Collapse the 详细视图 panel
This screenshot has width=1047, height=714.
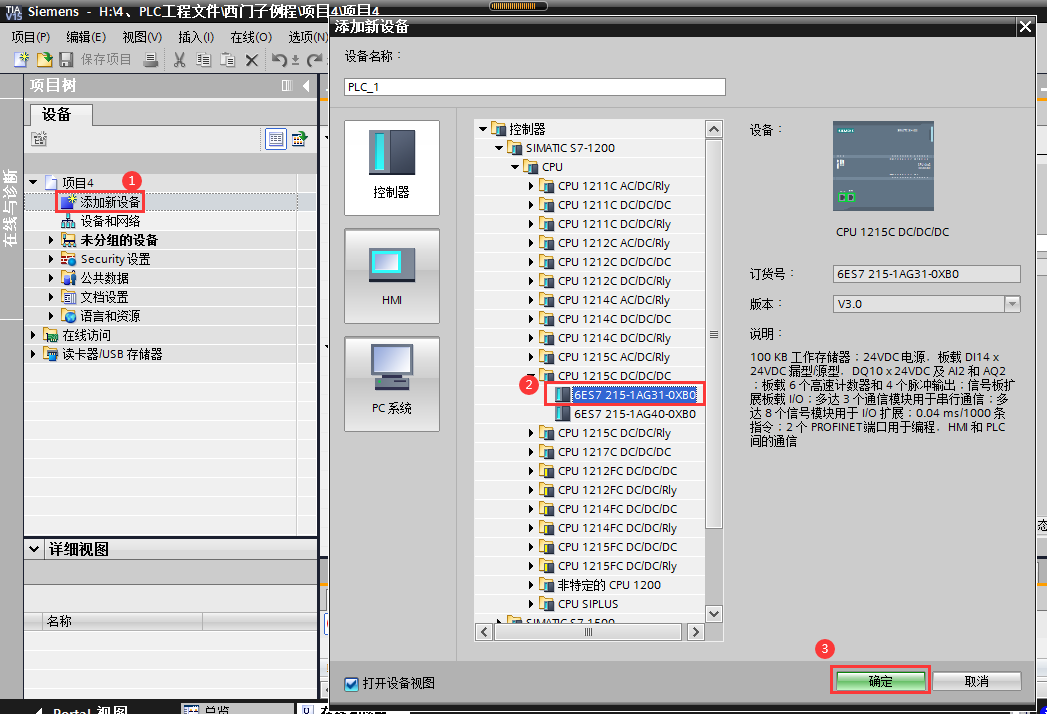click(x=35, y=549)
